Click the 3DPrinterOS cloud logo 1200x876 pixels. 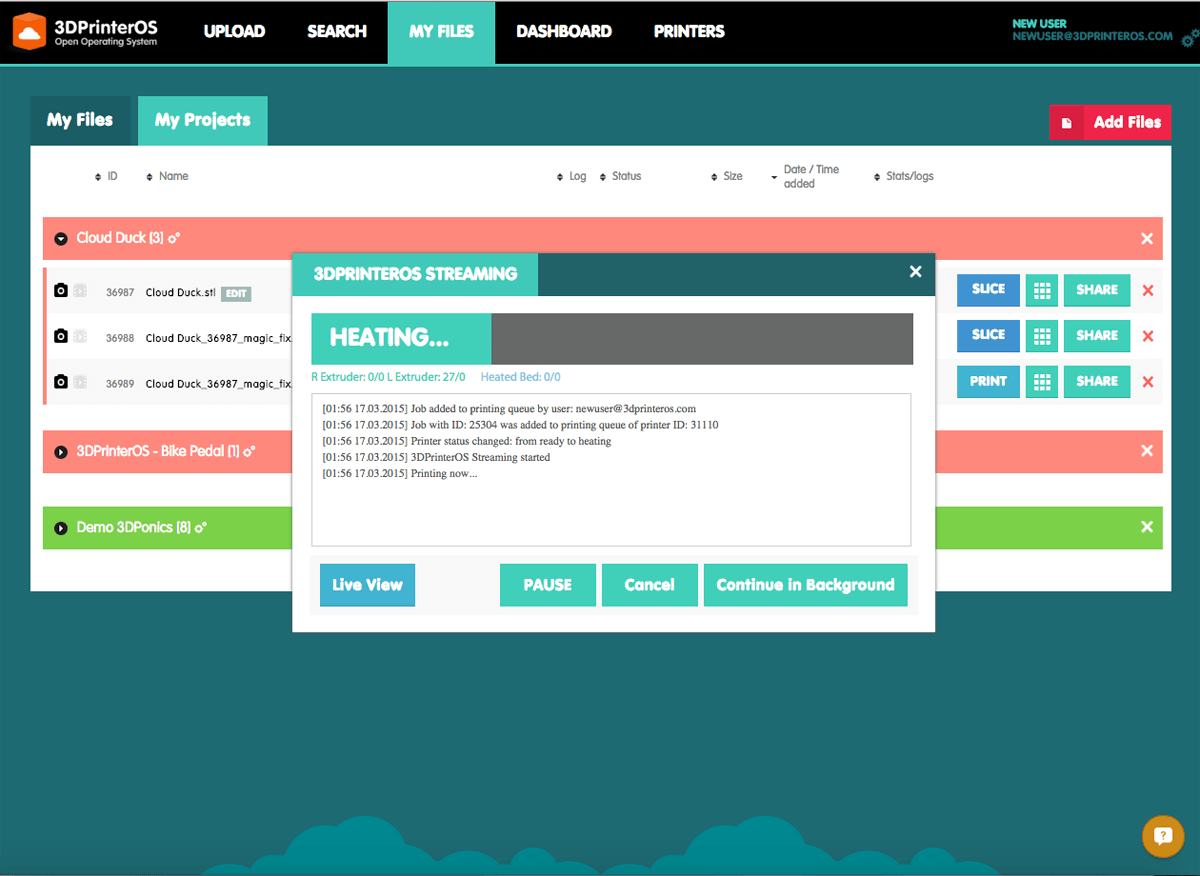coord(30,32)
